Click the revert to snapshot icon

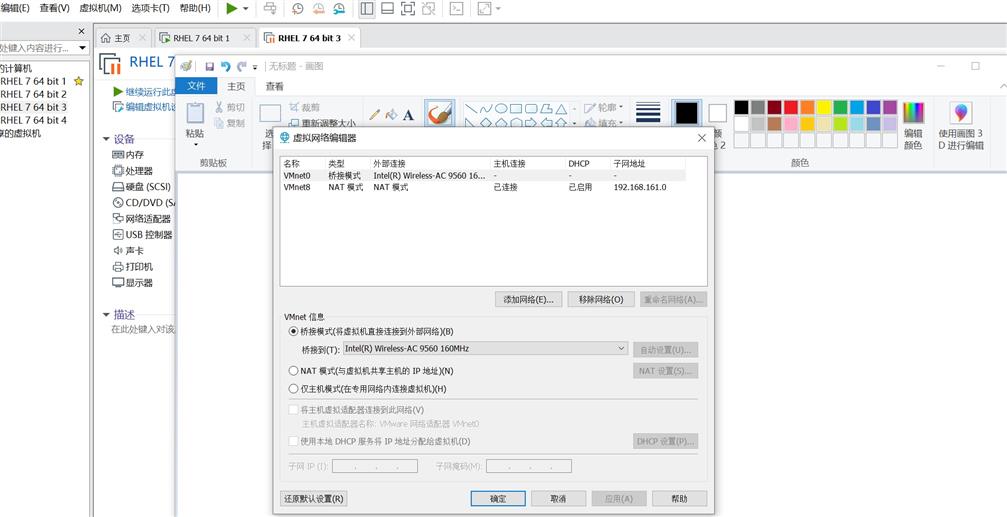point(319,8)
